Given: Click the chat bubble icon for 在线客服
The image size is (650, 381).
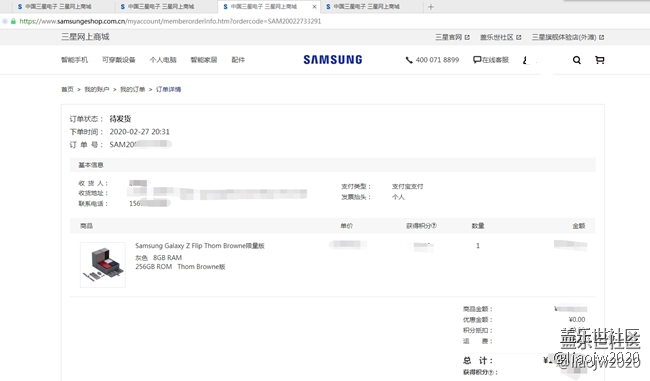Looking at the screenshot, I should point(477,60).
